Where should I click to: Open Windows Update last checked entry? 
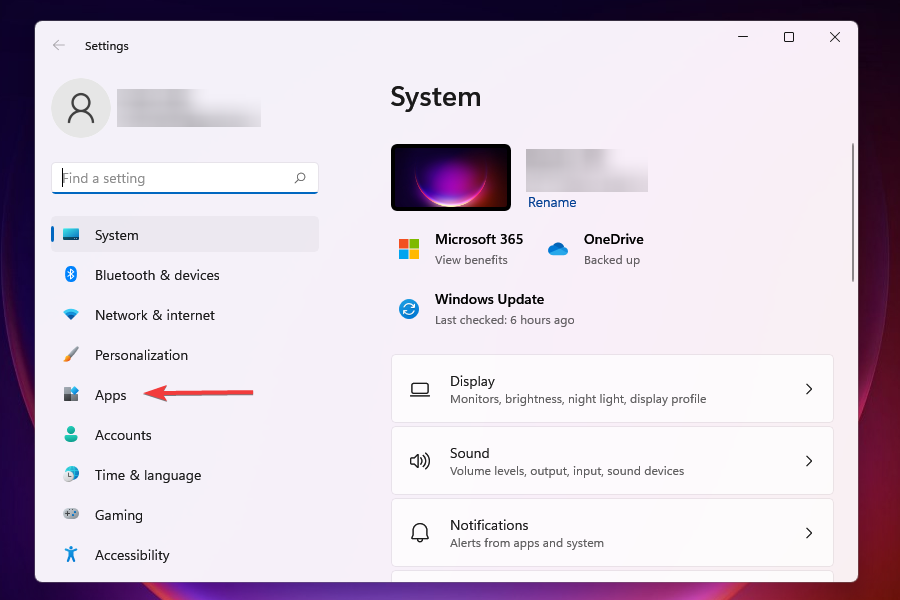point(505,320)
